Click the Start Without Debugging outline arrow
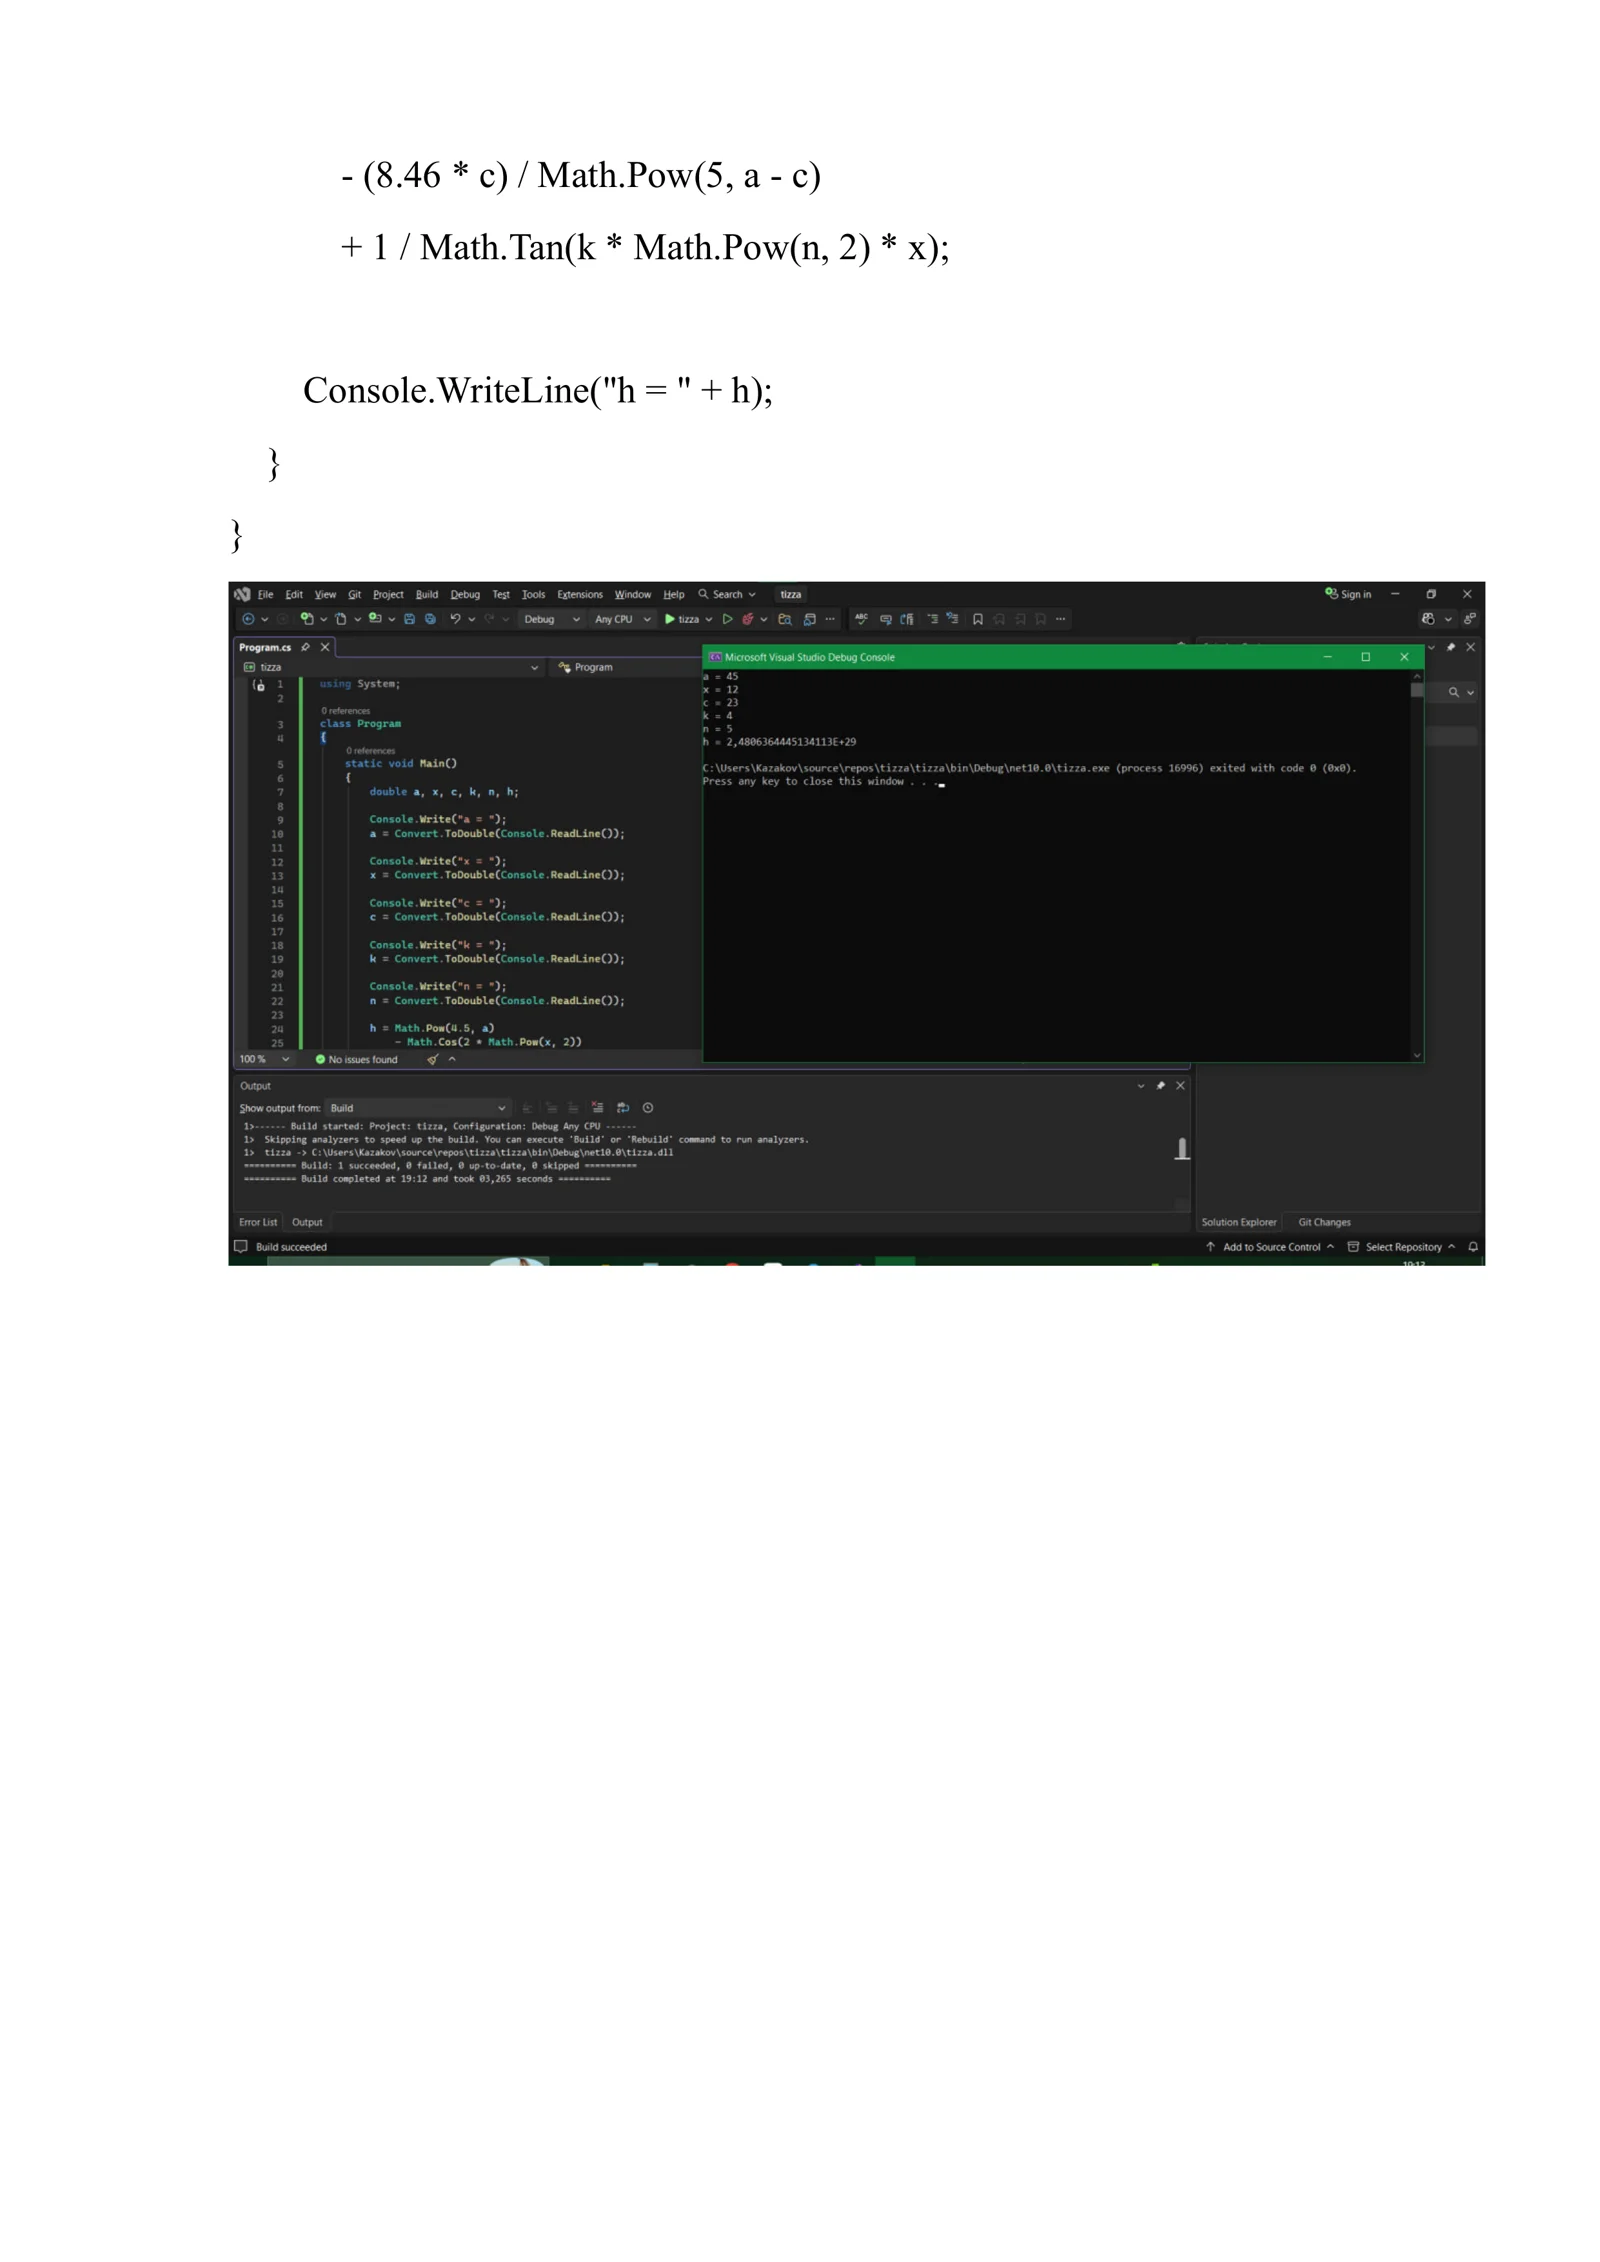The height and width of the screenshot is (2262, 1600). tap(728, 619)
